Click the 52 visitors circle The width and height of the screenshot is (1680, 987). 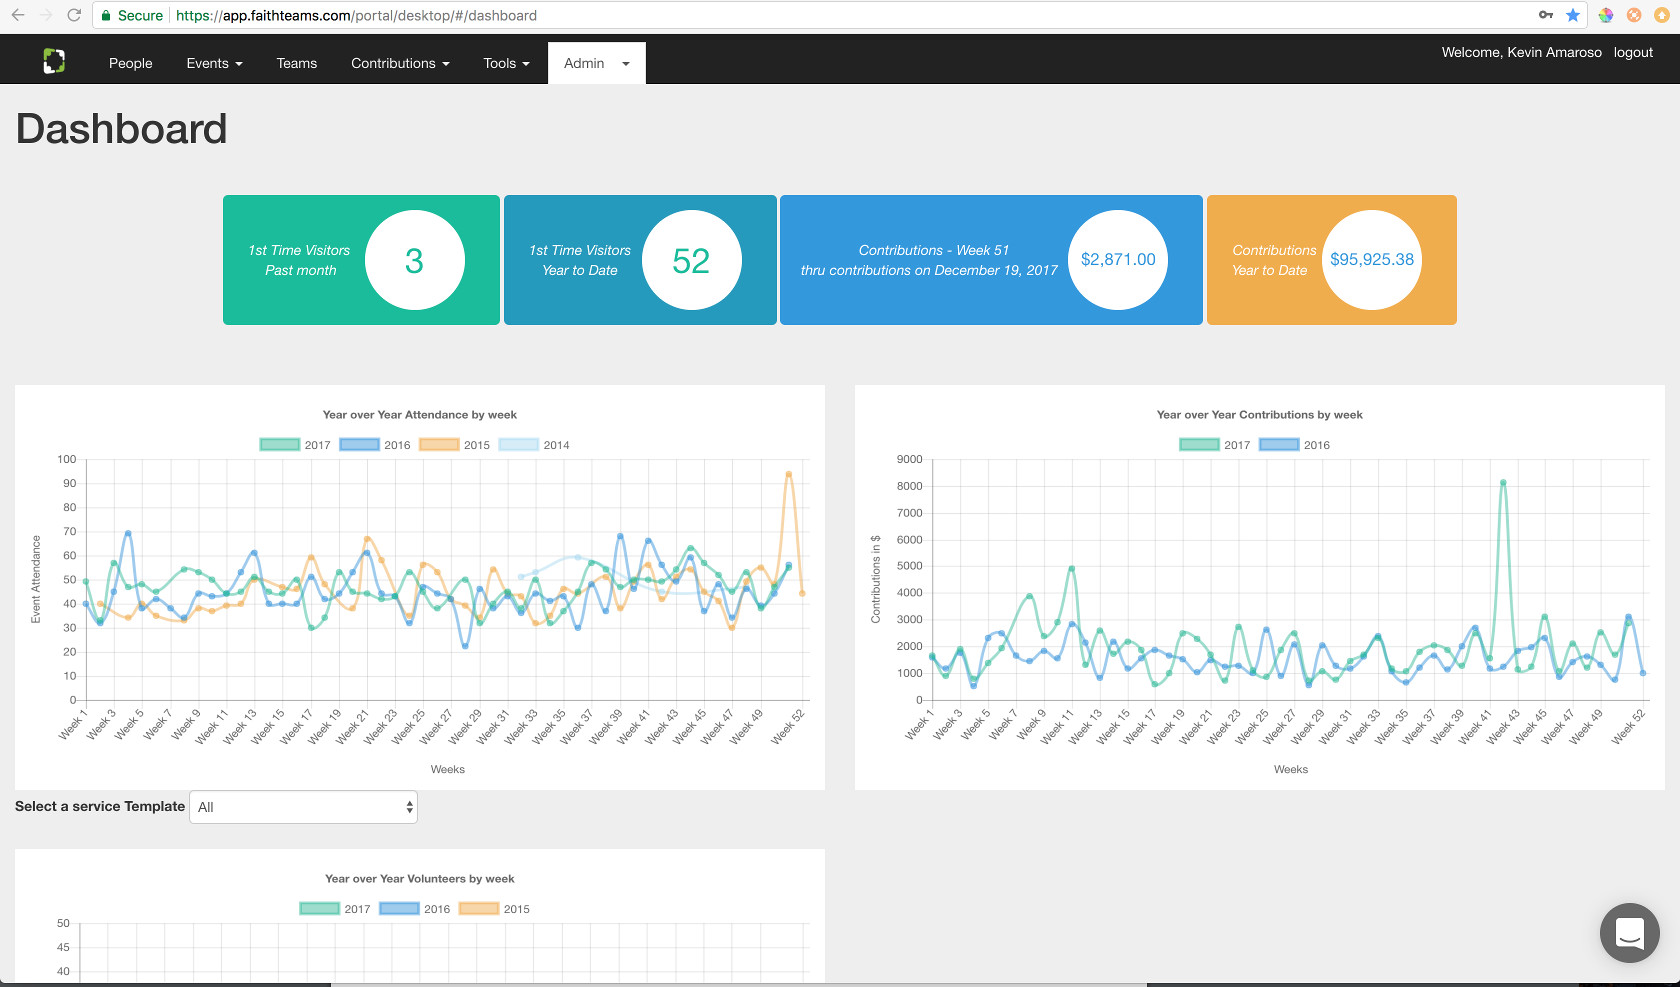(691, 260)
